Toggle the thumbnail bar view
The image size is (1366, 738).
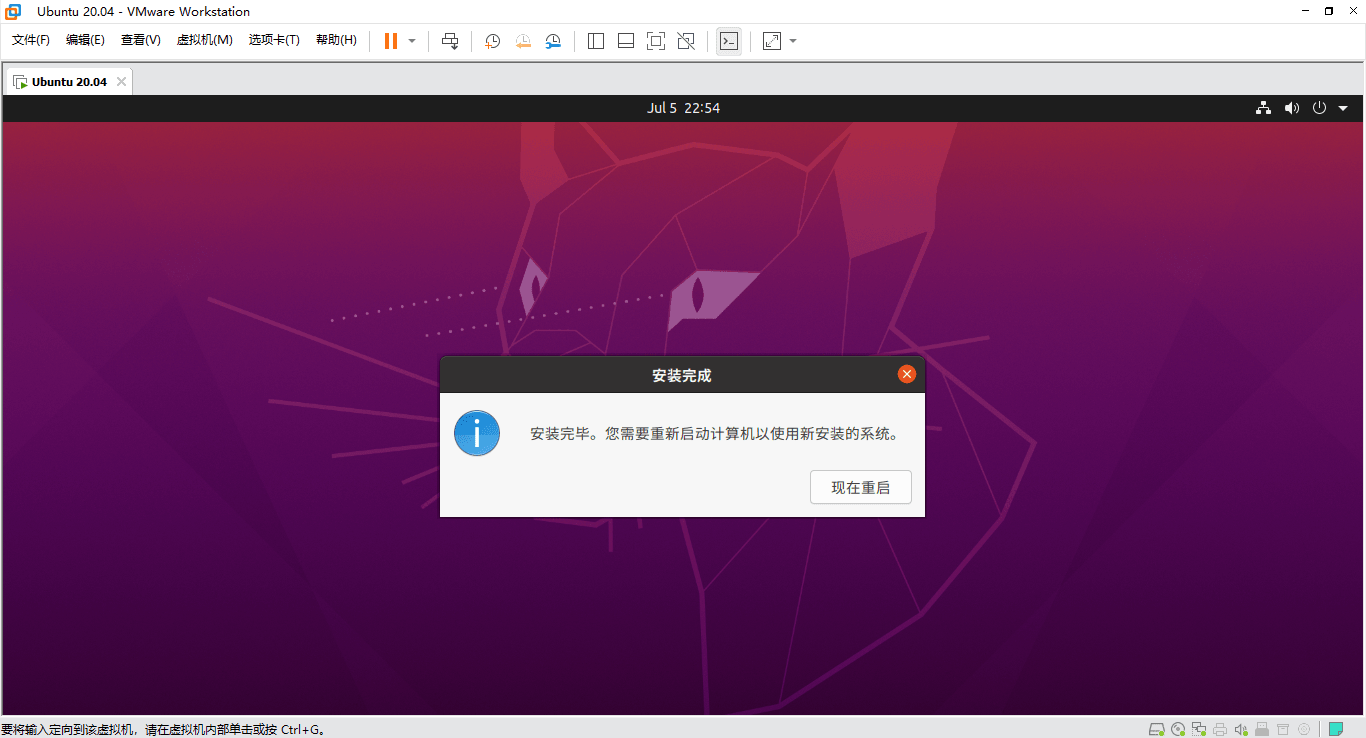tap(626, 41)
